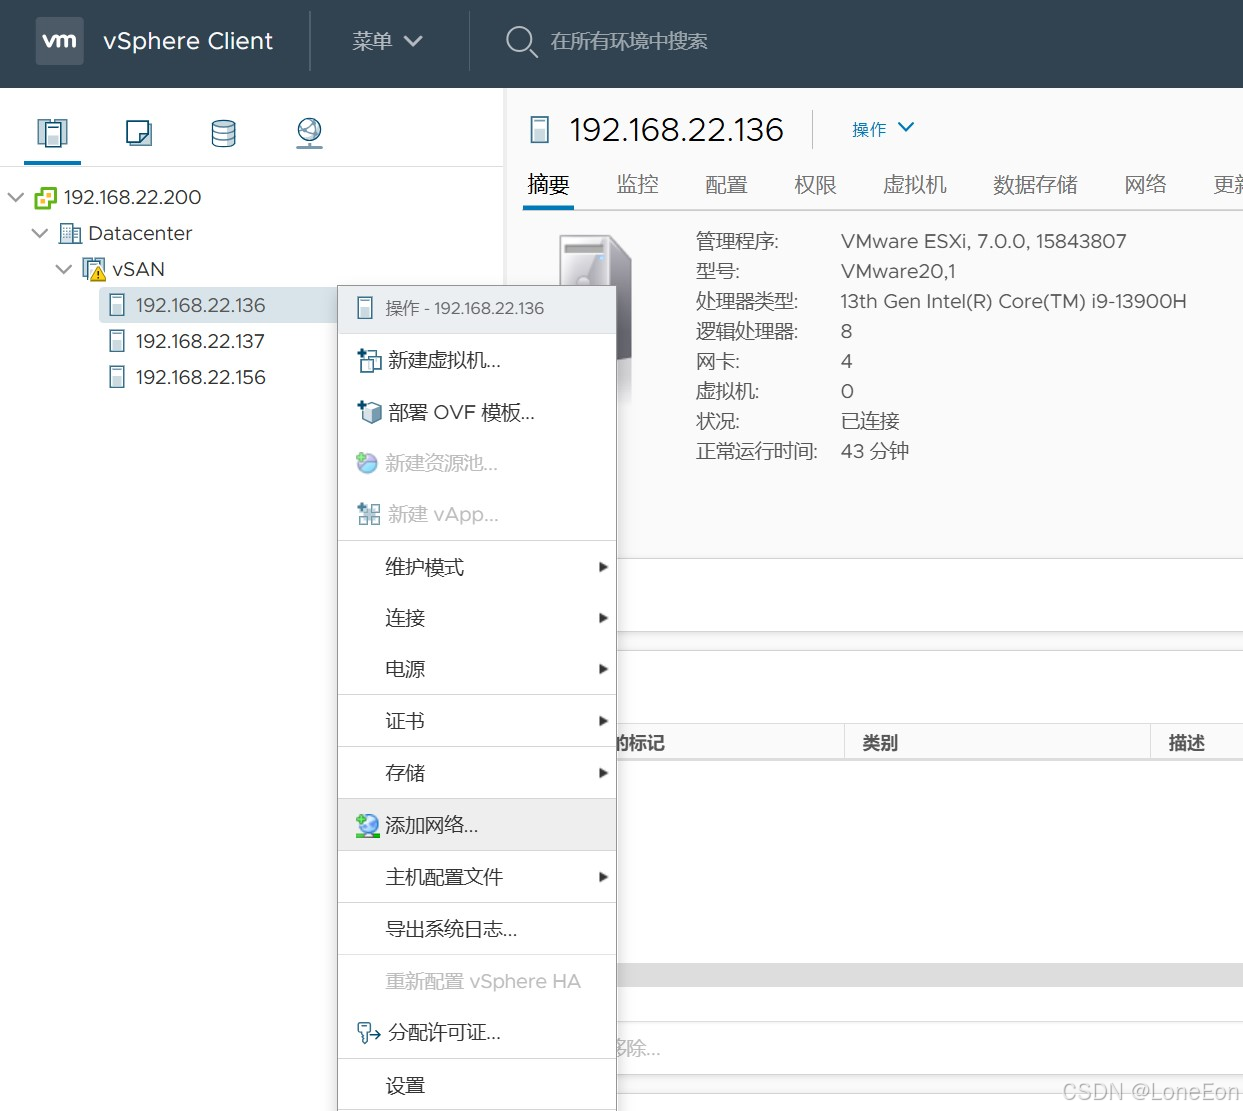The height and width of the screenshot is (1111, 1243).
Task: Choose 部署 OVF 模板 menu entry
Action: click(x=477, y=412)
